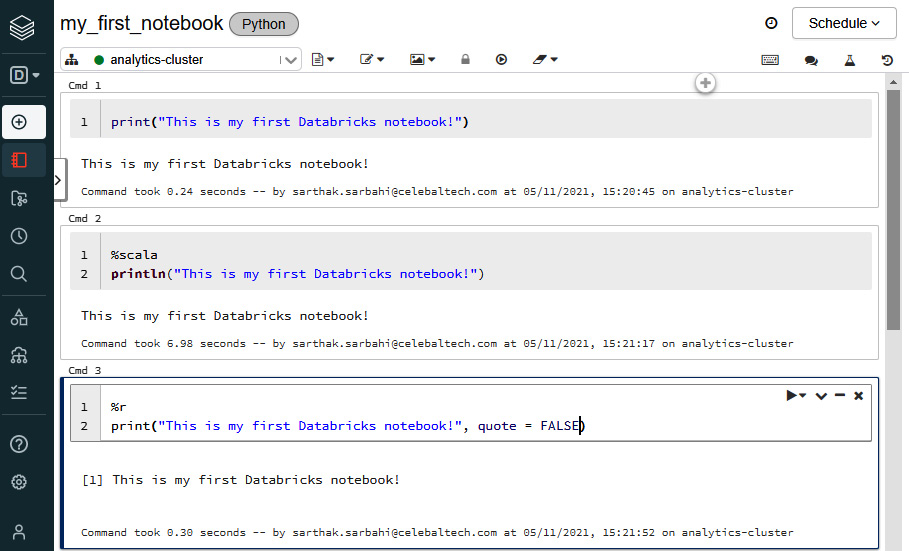
Task: Click the Cmd 1 code line with print
Action: 290,122
